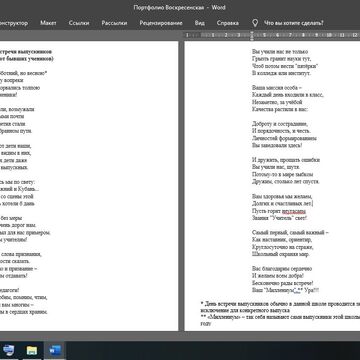This screenshot has height=360, width=360.
Task: Go to the Рецензирование tab
Action: click(161, 23)
